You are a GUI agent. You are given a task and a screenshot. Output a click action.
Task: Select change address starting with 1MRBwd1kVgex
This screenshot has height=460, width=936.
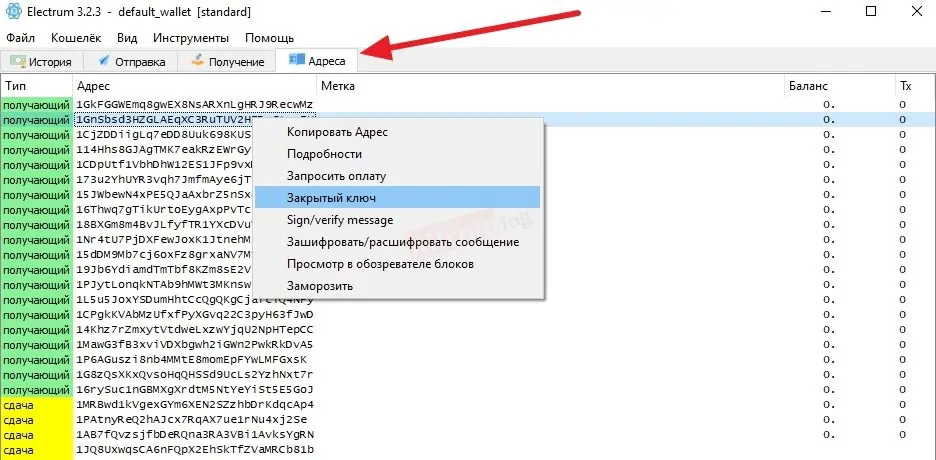195,405
